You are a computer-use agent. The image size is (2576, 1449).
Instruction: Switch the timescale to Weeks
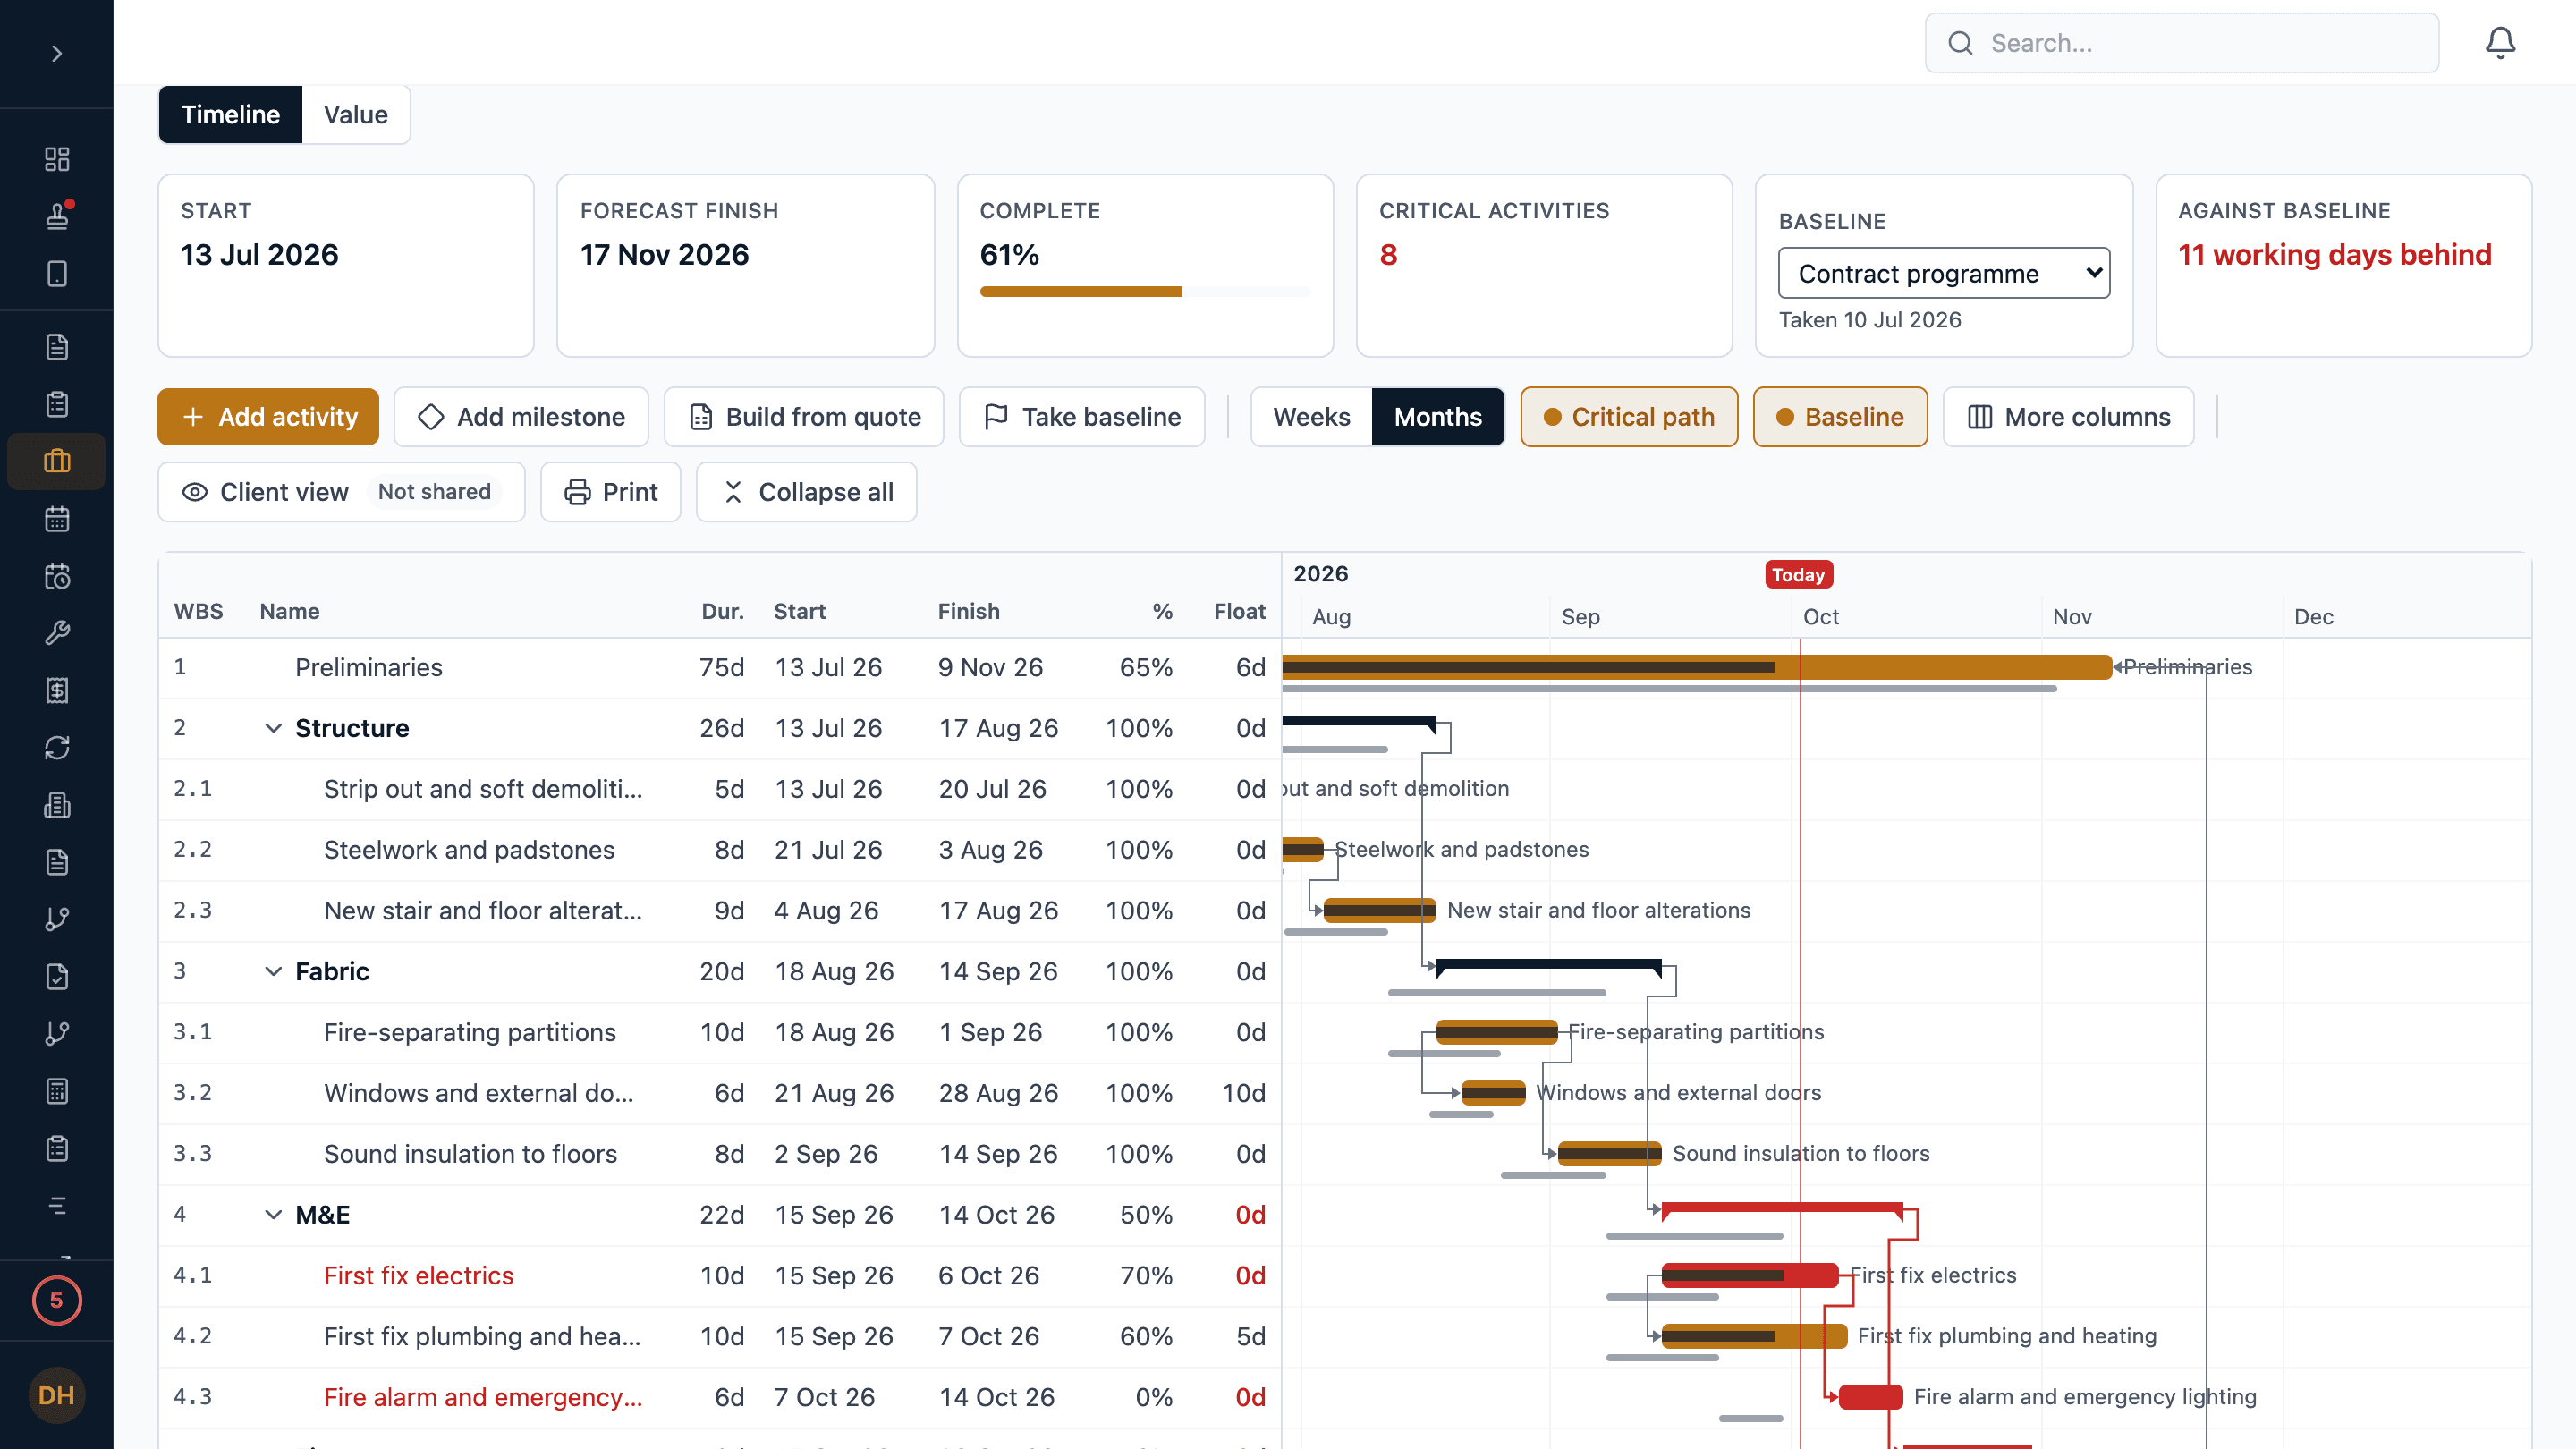(x=1311, y=417)
